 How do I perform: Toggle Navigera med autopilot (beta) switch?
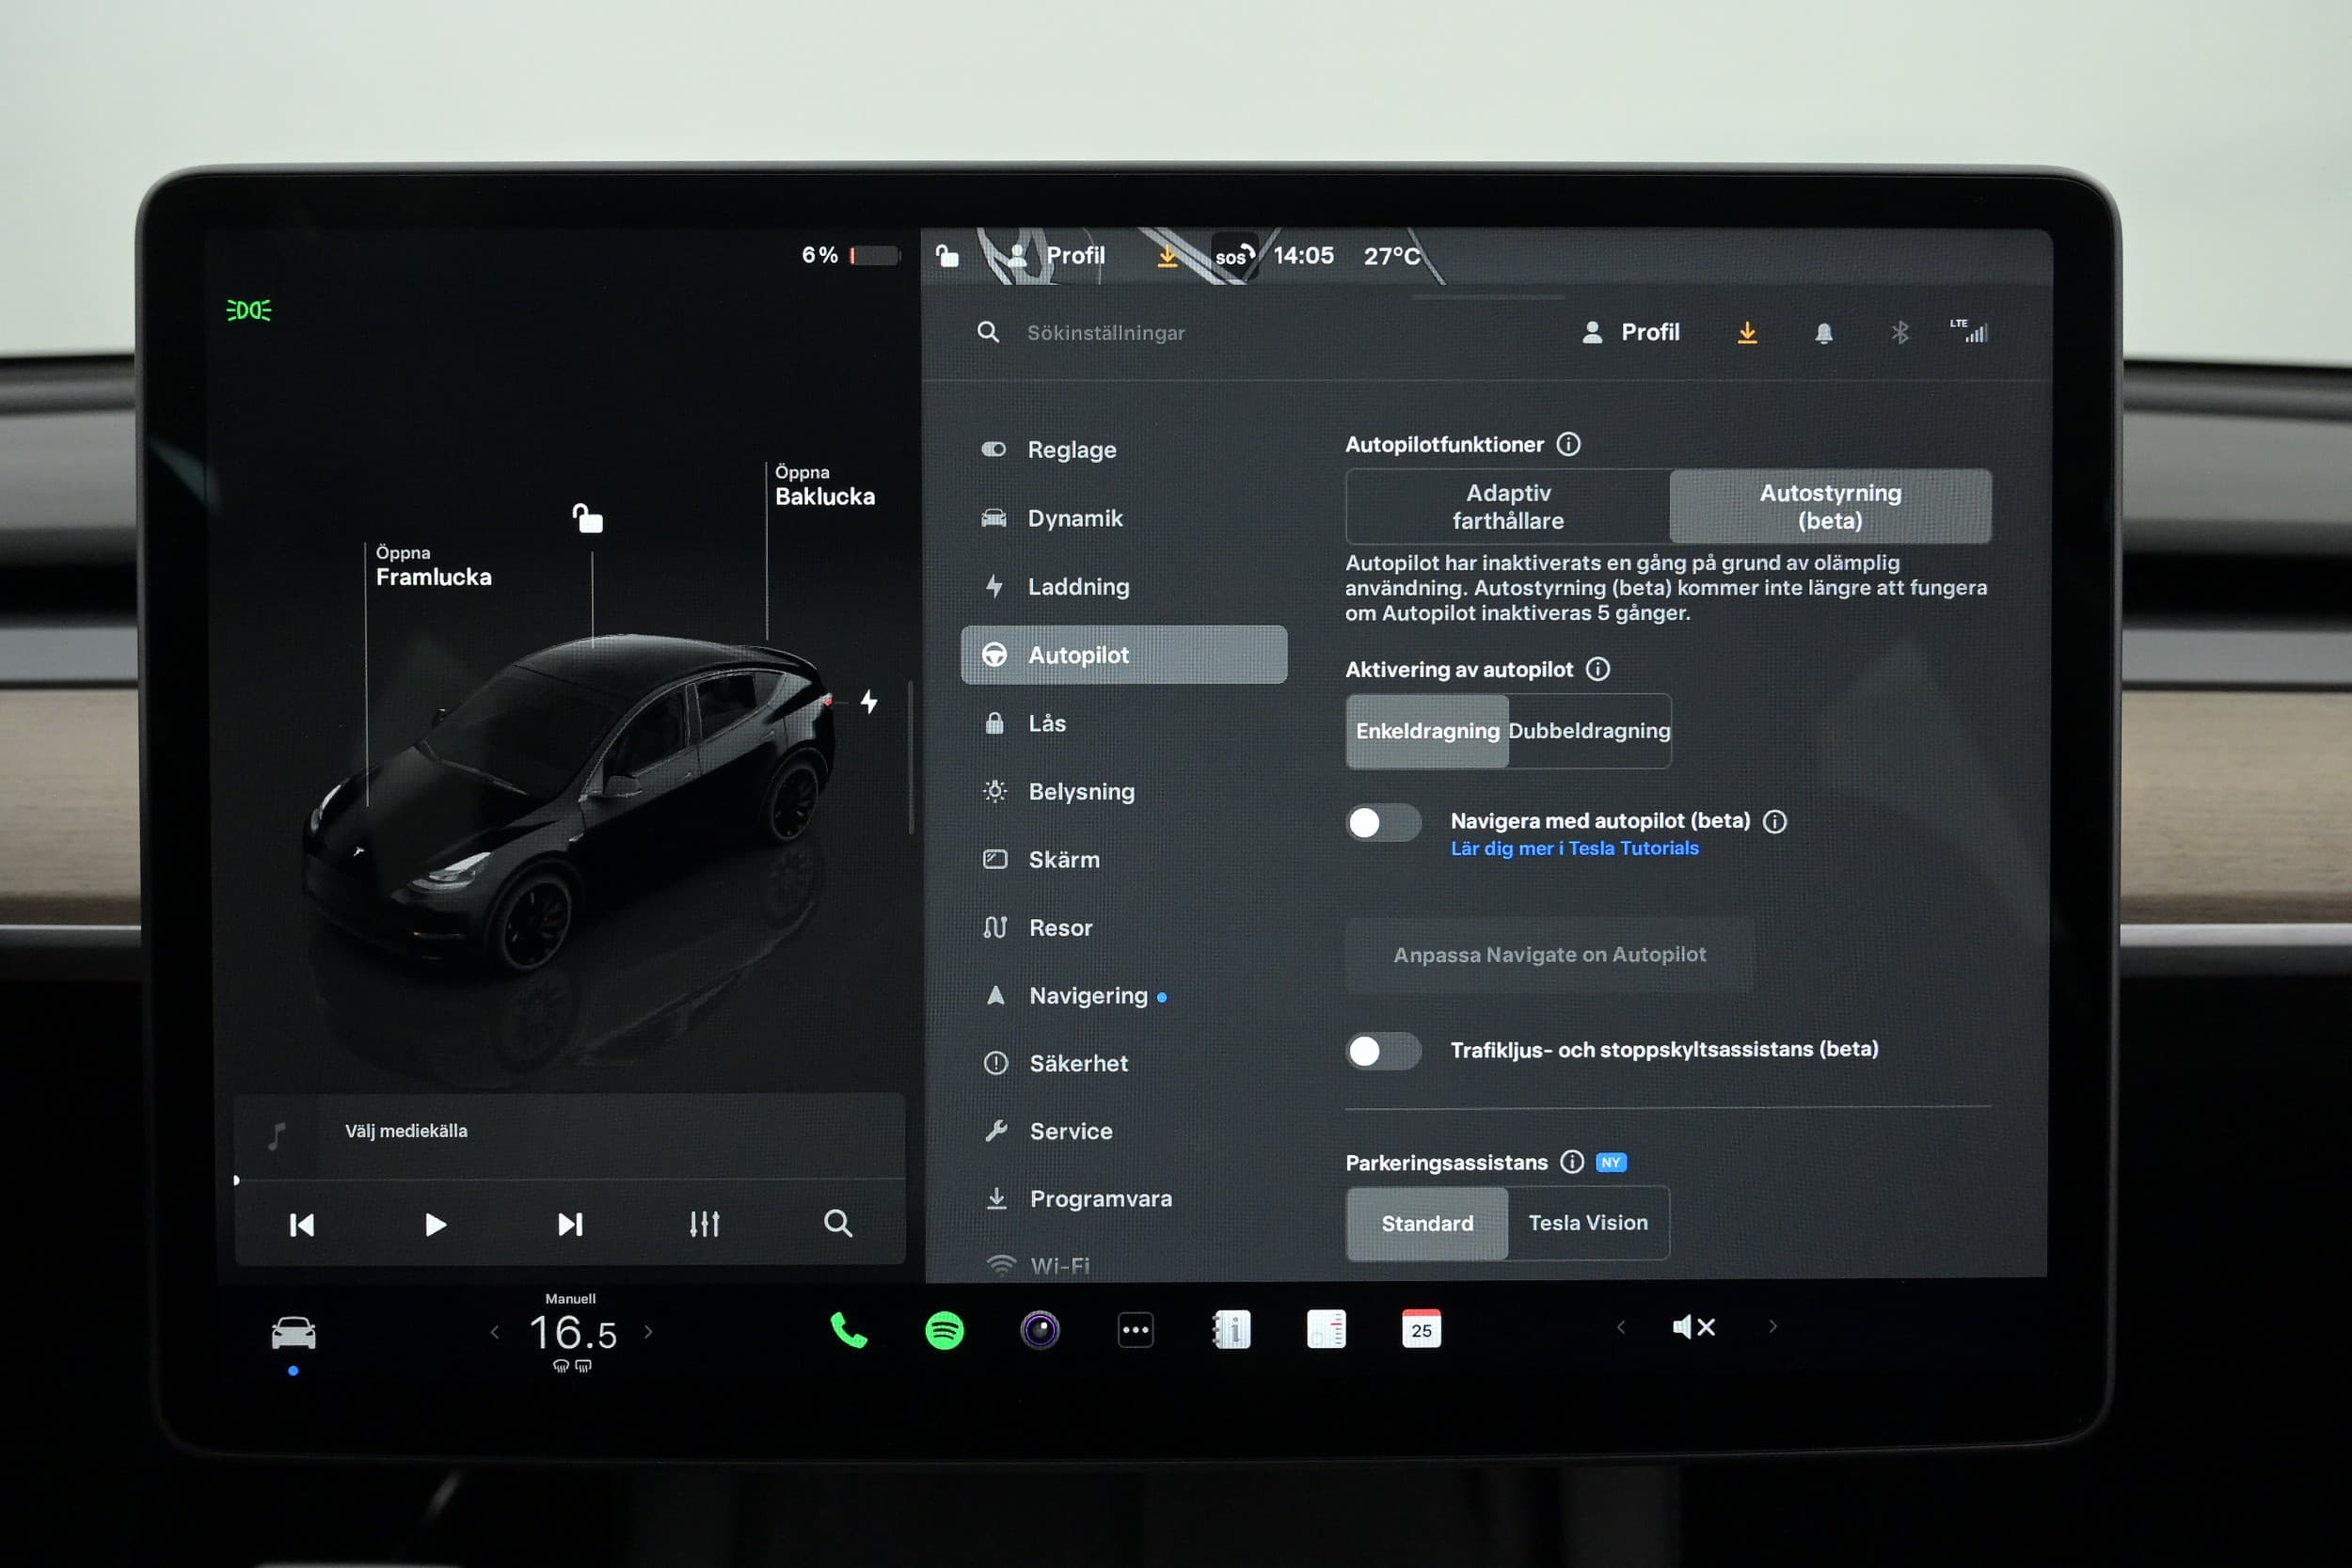[x=1384, y=823]
